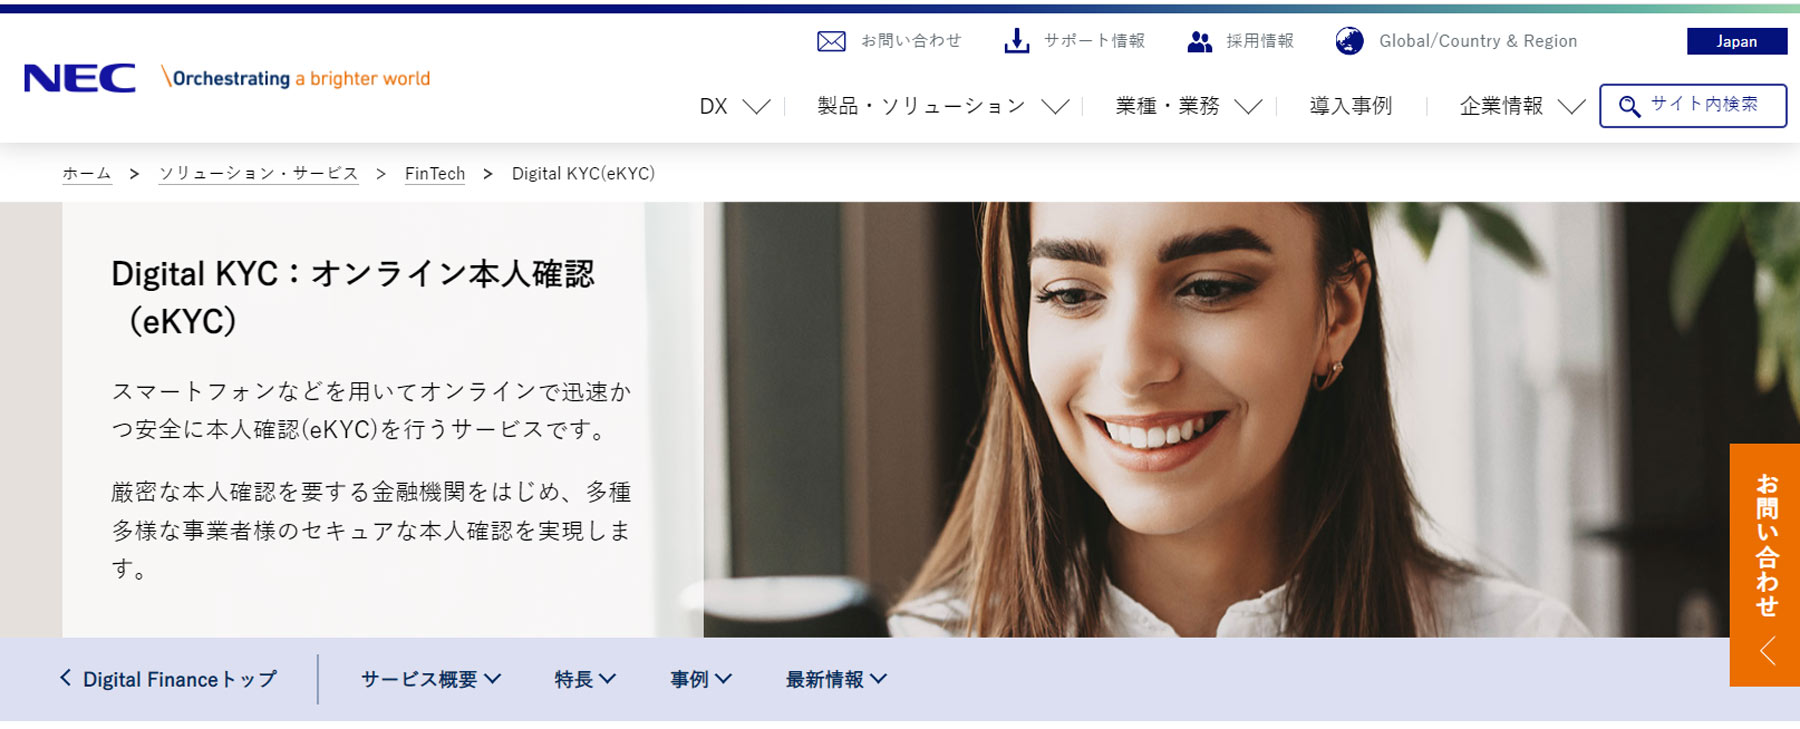Screen dimensions: 1800x729
Task: Open the サポート情報 link
Action: coord(1094,41)
